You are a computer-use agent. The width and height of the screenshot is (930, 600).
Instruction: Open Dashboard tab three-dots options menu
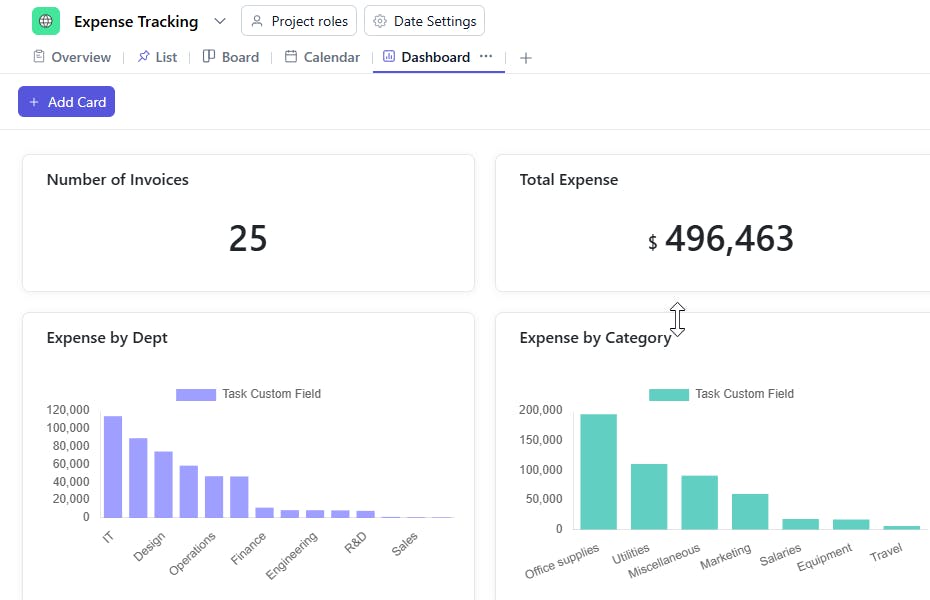point(486,57)
